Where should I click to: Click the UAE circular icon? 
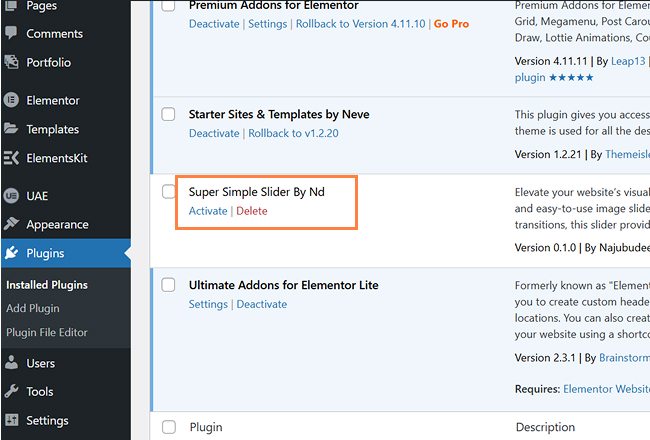pyautogui.click(x=12, y=196)
